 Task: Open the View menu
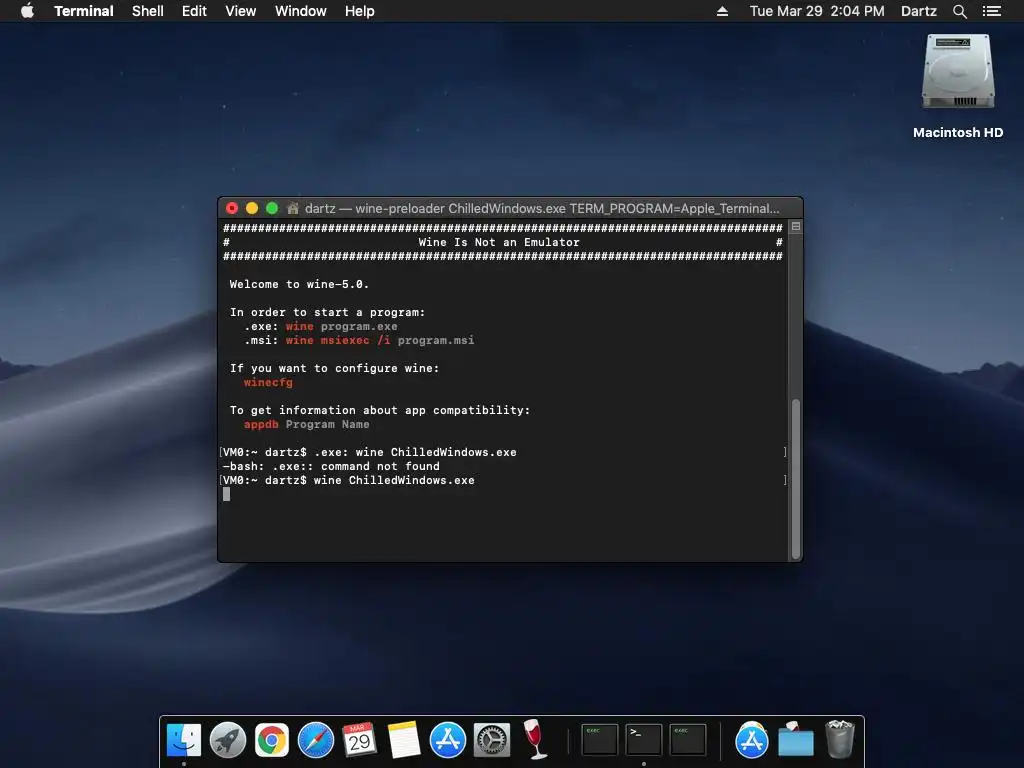240,11
